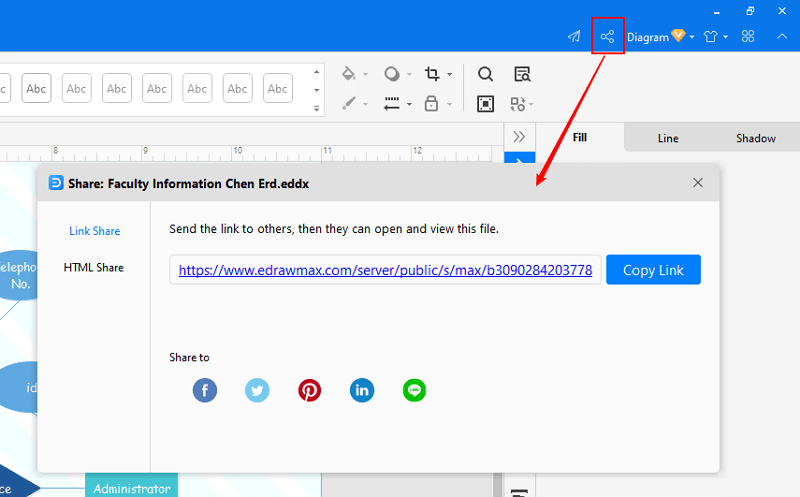Screen dimensions: 800x497
Task: Expand the Line pen dropdown arrow
Action: click(365, 104)
